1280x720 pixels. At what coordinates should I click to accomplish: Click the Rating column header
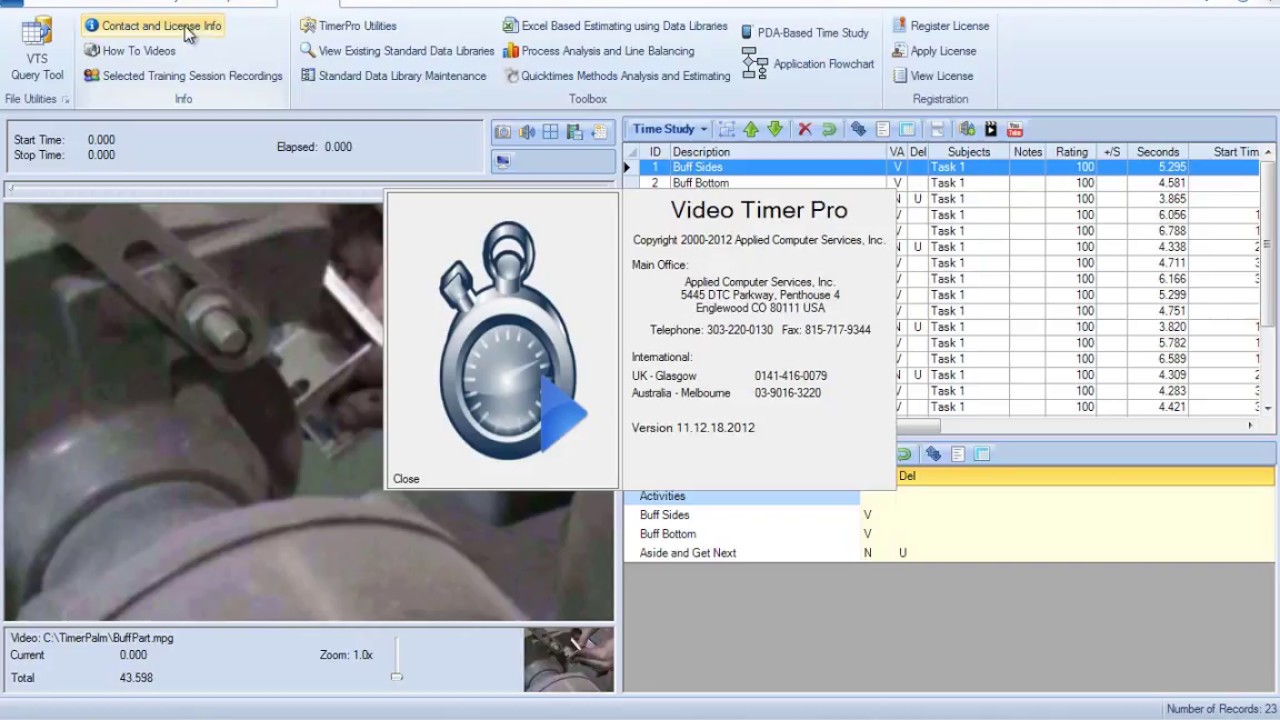tap(1071, 152)
